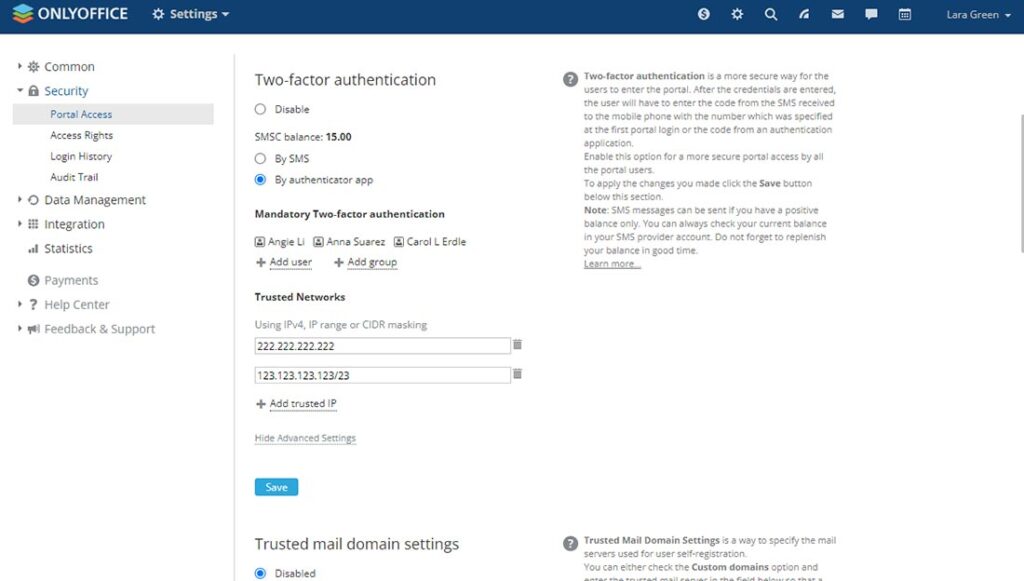Viewport: 1024px width, 581px height.
Task: Click the Common label in sidebar
Action: pos(69,67)
